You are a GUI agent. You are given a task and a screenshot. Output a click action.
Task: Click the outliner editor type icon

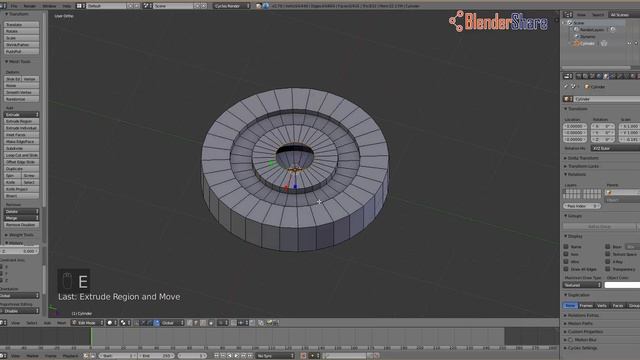pos(567,15)
